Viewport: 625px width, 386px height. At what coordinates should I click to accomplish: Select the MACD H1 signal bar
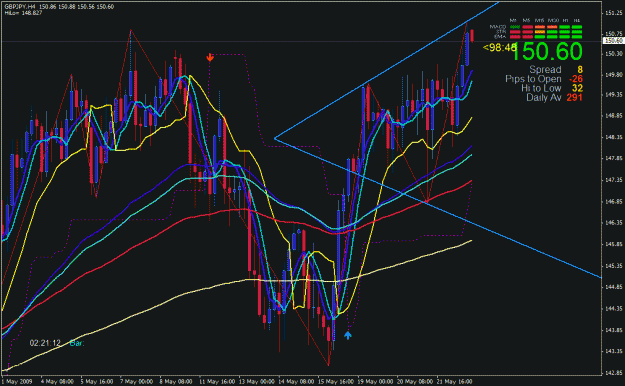point(564,27)
